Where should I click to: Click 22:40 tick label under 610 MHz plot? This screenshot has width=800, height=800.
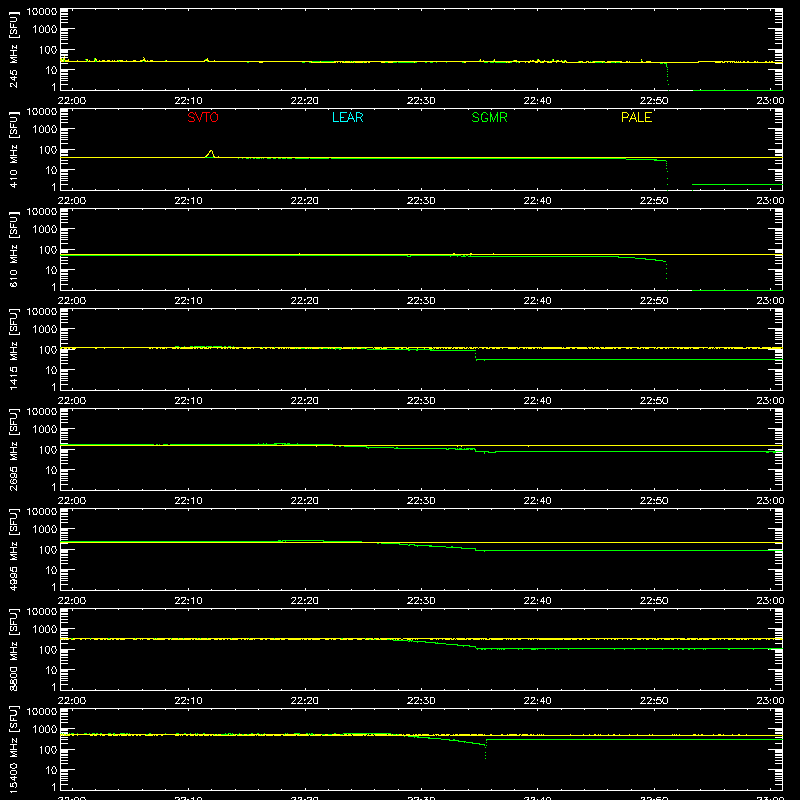537,301
